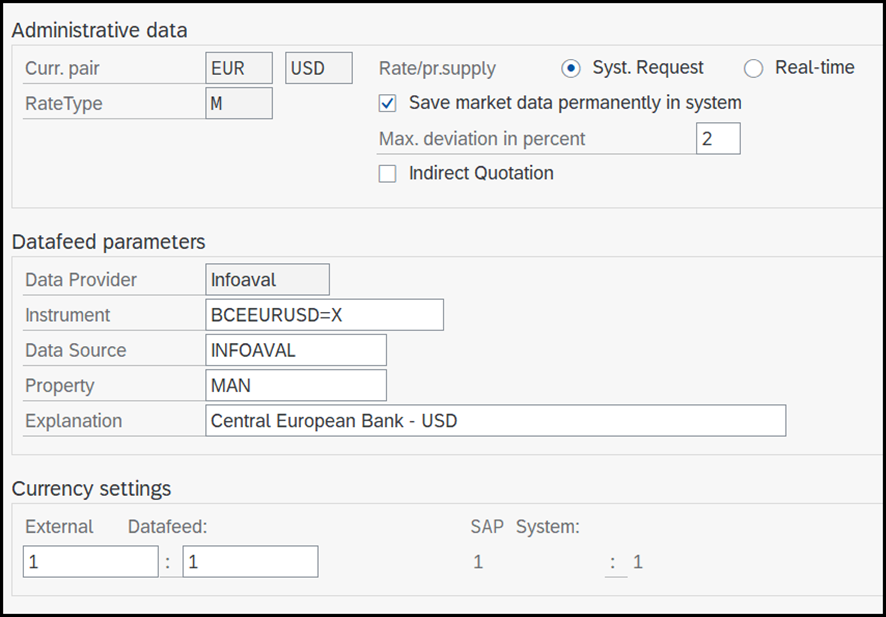Enable the Indirect Quotation option

coord(387,173)
